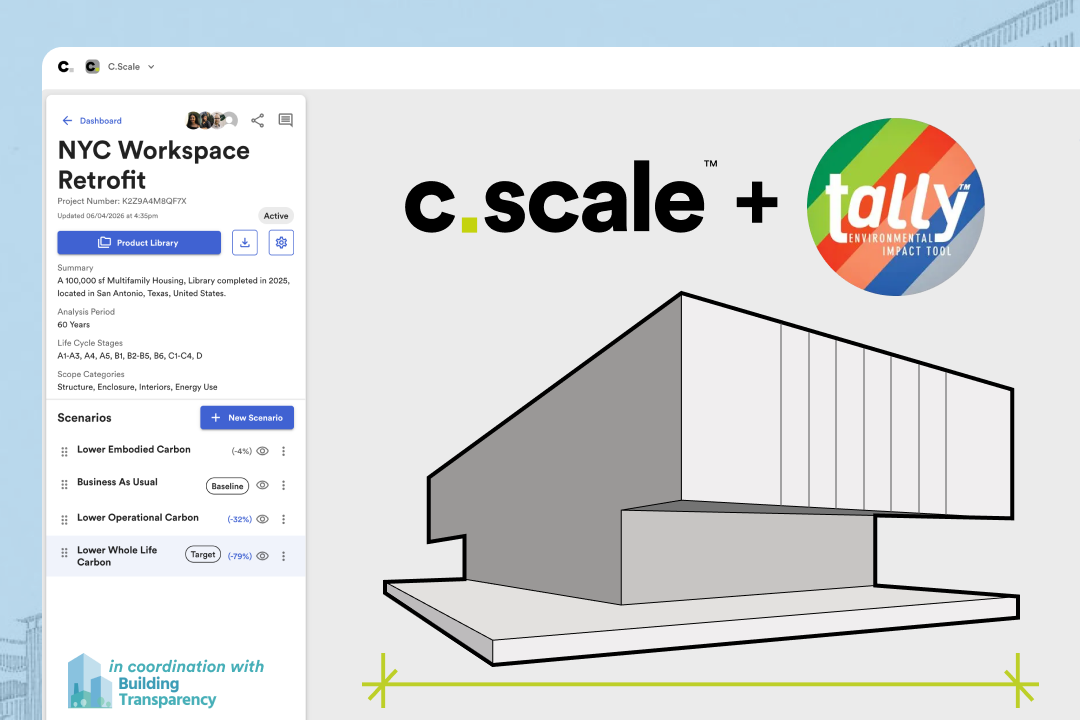
Task: Click the share project icon
Action: tap(258, 121)
